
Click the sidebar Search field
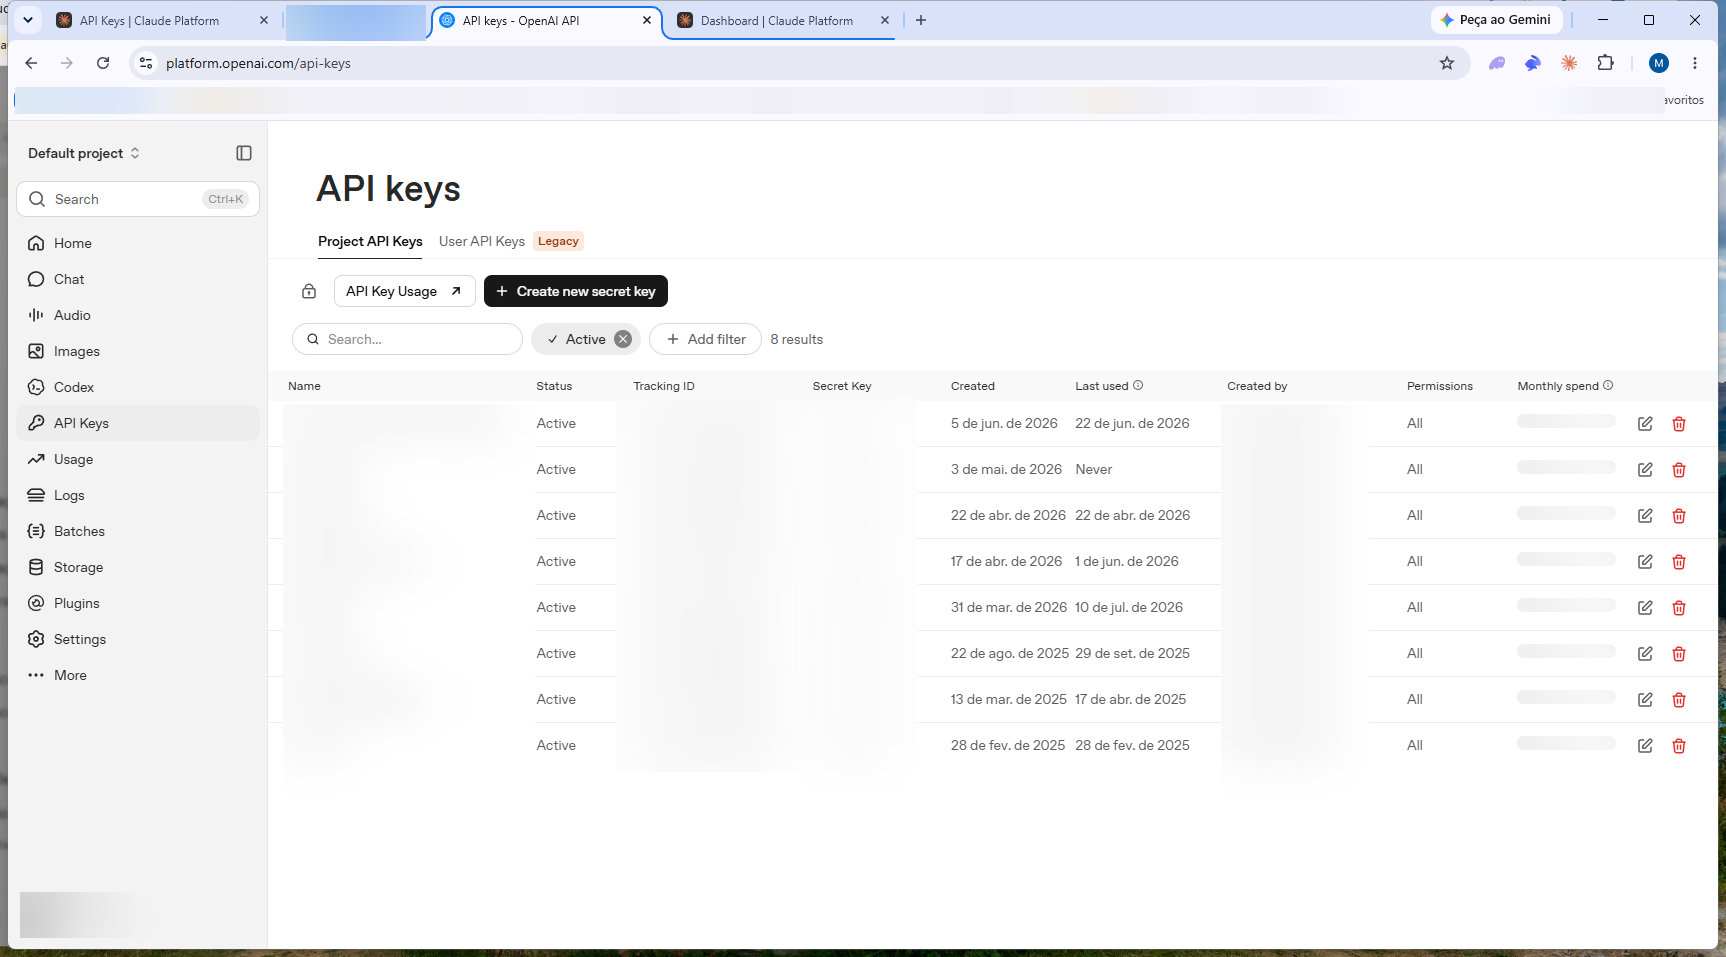point(138,199)
